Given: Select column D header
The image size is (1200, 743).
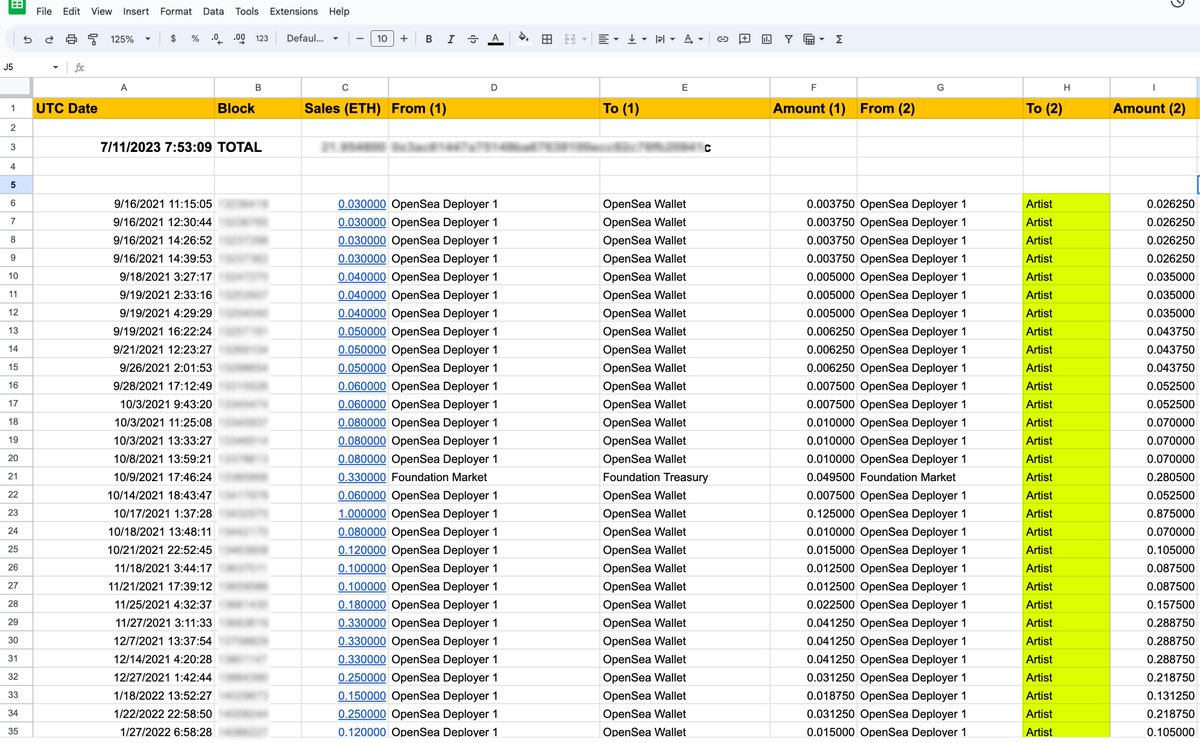Looking at the screenshot, I should [494, 87].
